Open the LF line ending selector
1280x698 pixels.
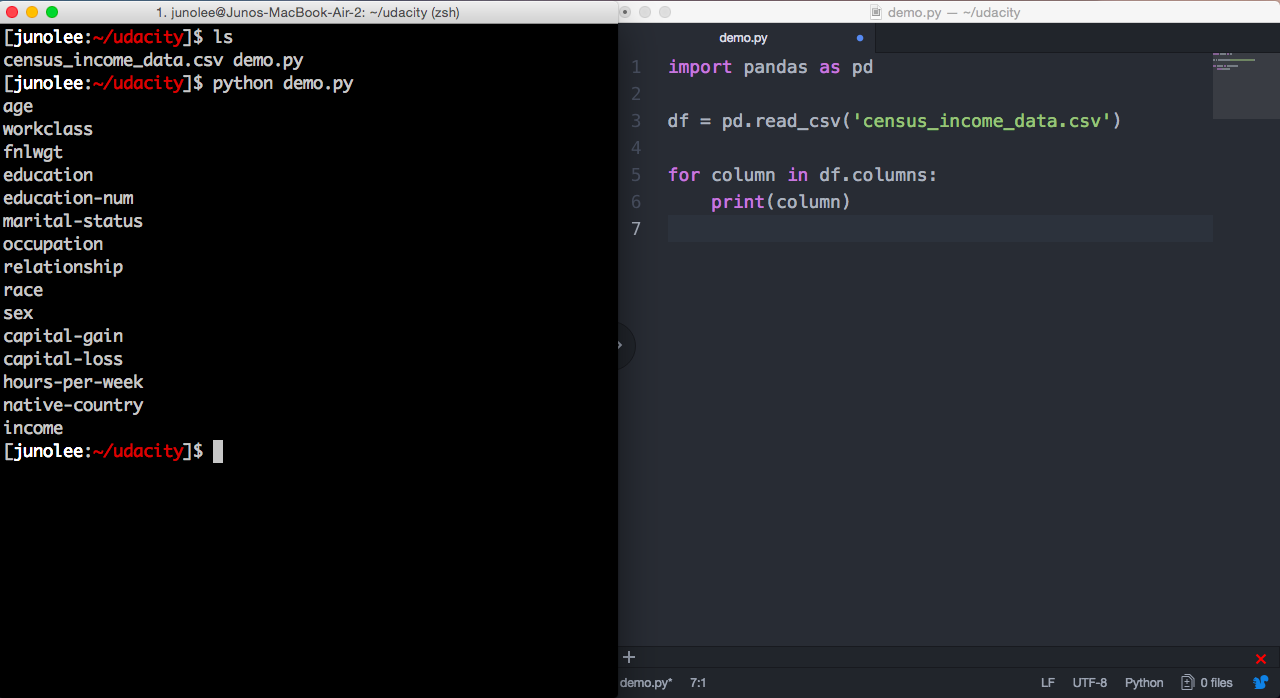pos(1047,683)
